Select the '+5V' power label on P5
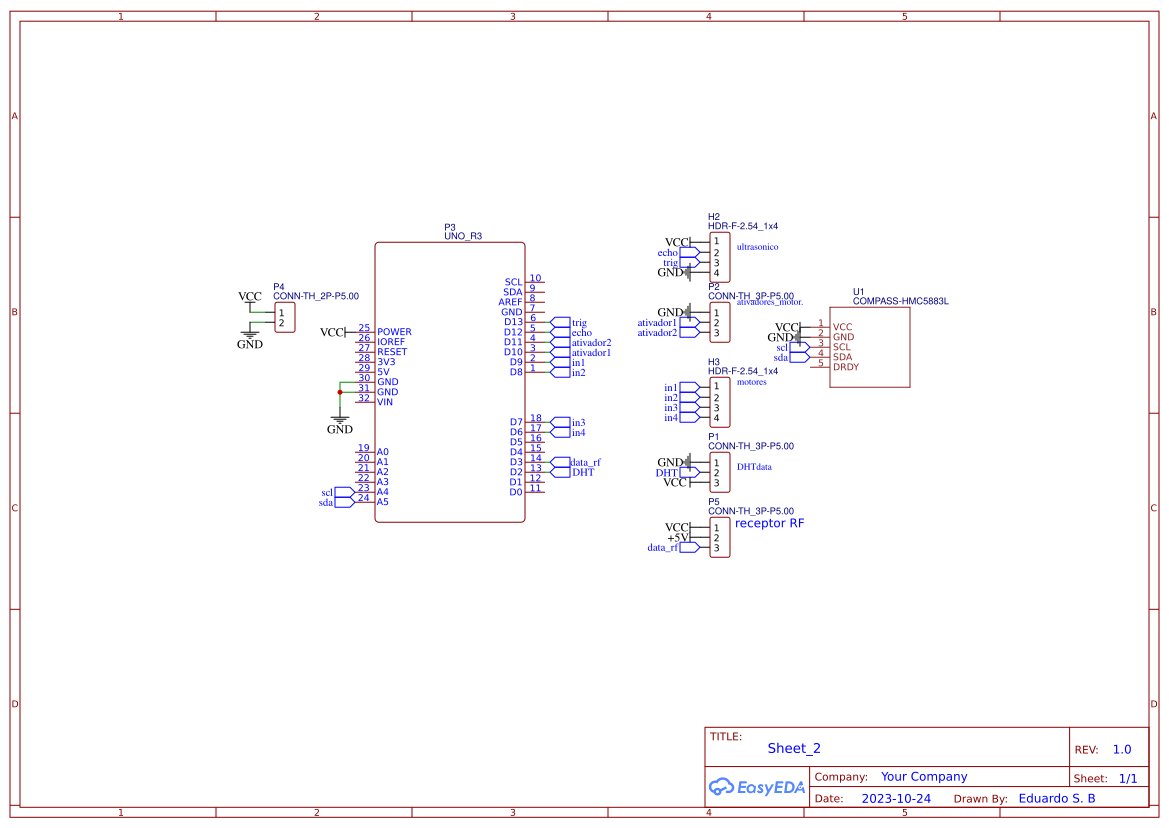Image resolution: width=1169 pixels, height=828 pixels. click(678, 537)
